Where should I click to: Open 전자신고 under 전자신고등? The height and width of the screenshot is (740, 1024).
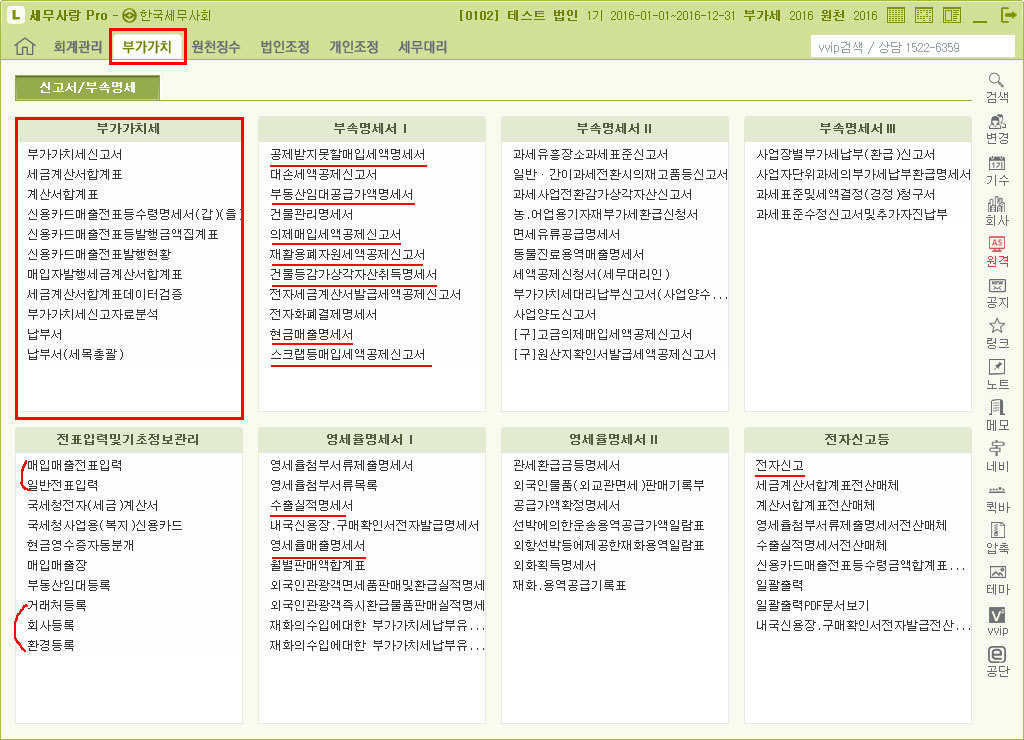(x=780, y=466)
